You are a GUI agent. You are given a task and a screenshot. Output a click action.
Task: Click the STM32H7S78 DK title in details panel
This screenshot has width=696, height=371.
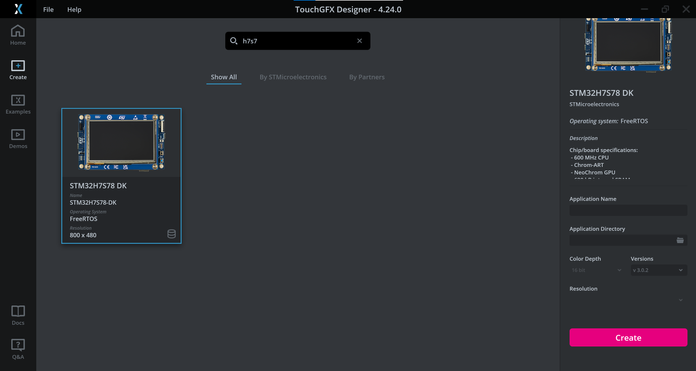click(601, 93)
